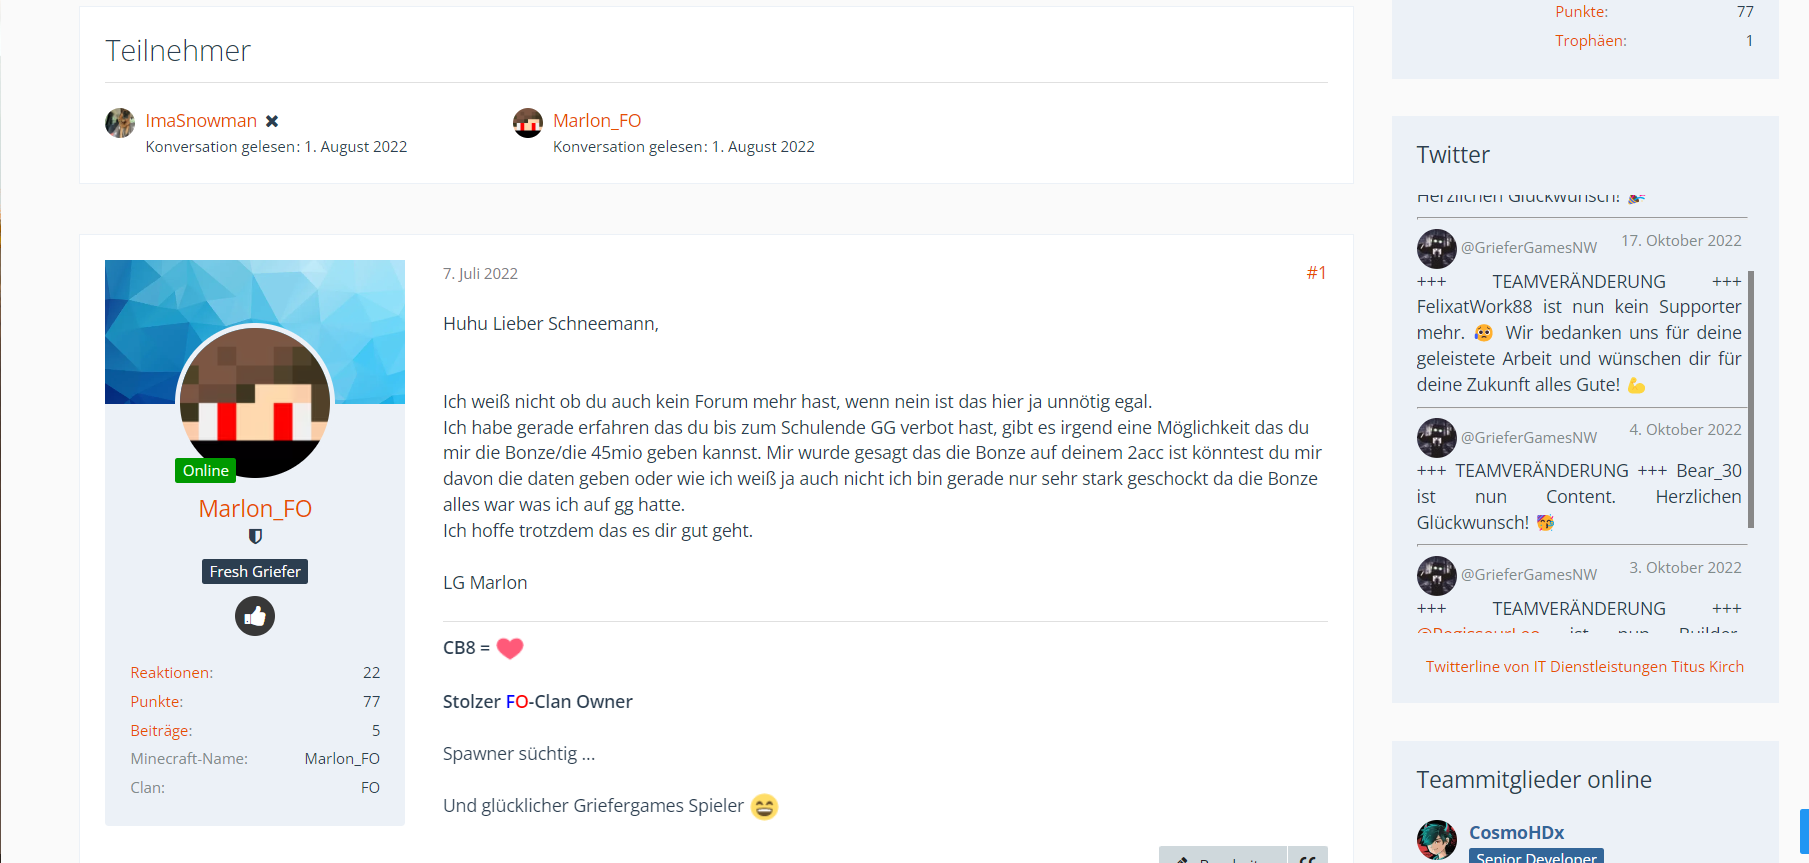Click the Twitter feed scrollbar
1809x863 pixels.
[x=1751, y=399]
